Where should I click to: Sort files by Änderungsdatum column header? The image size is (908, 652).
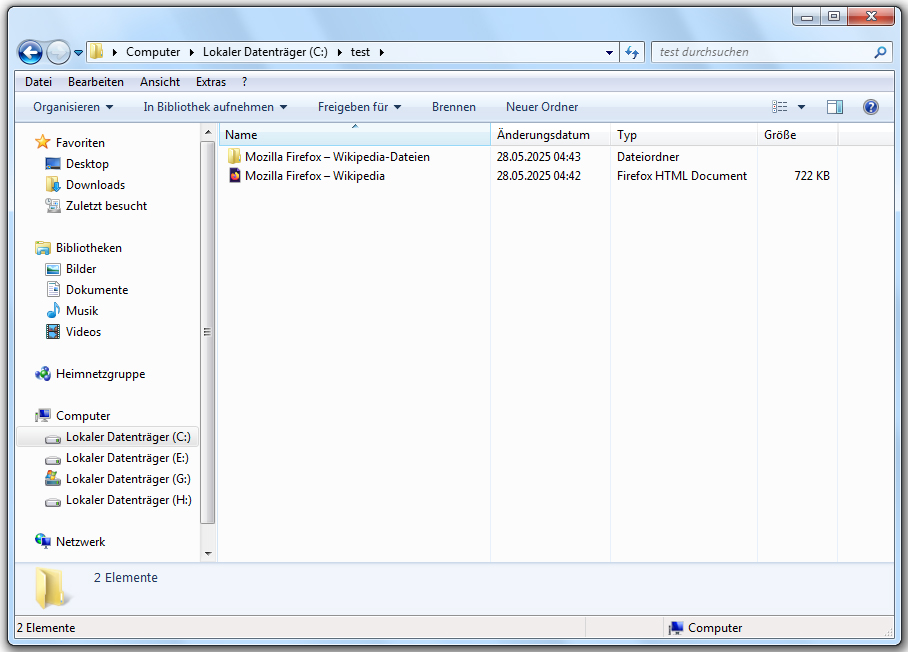point(543,135)
